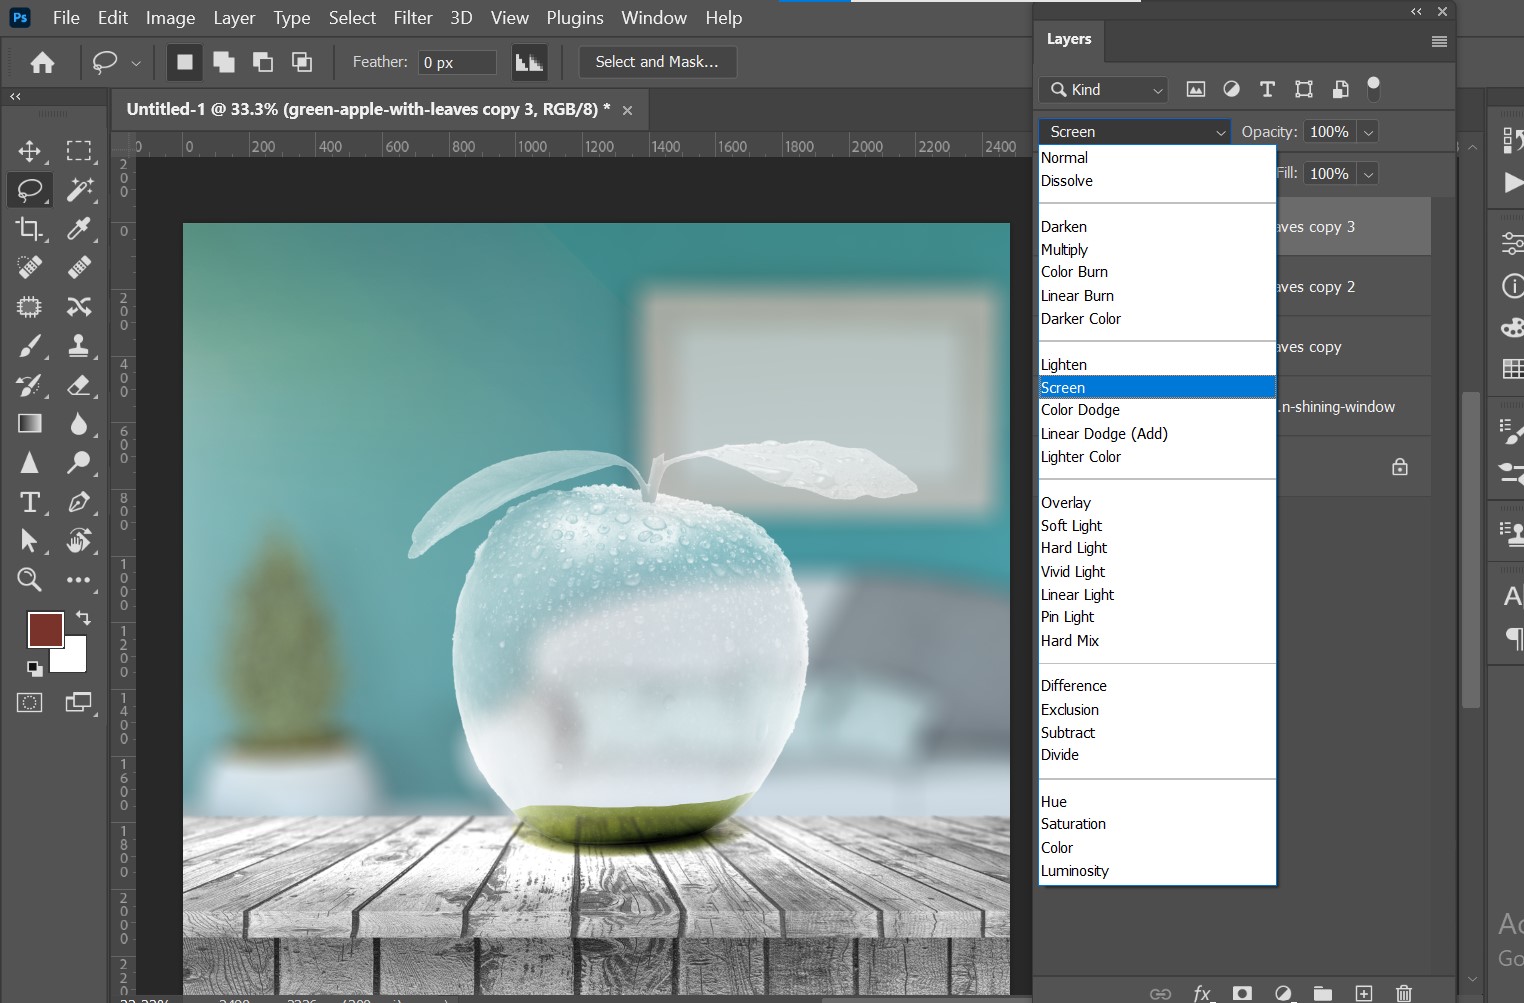This screenshot has width=1524, height=1003.
Task: Pick the Eyedropper tool
Action: (79, 229)
